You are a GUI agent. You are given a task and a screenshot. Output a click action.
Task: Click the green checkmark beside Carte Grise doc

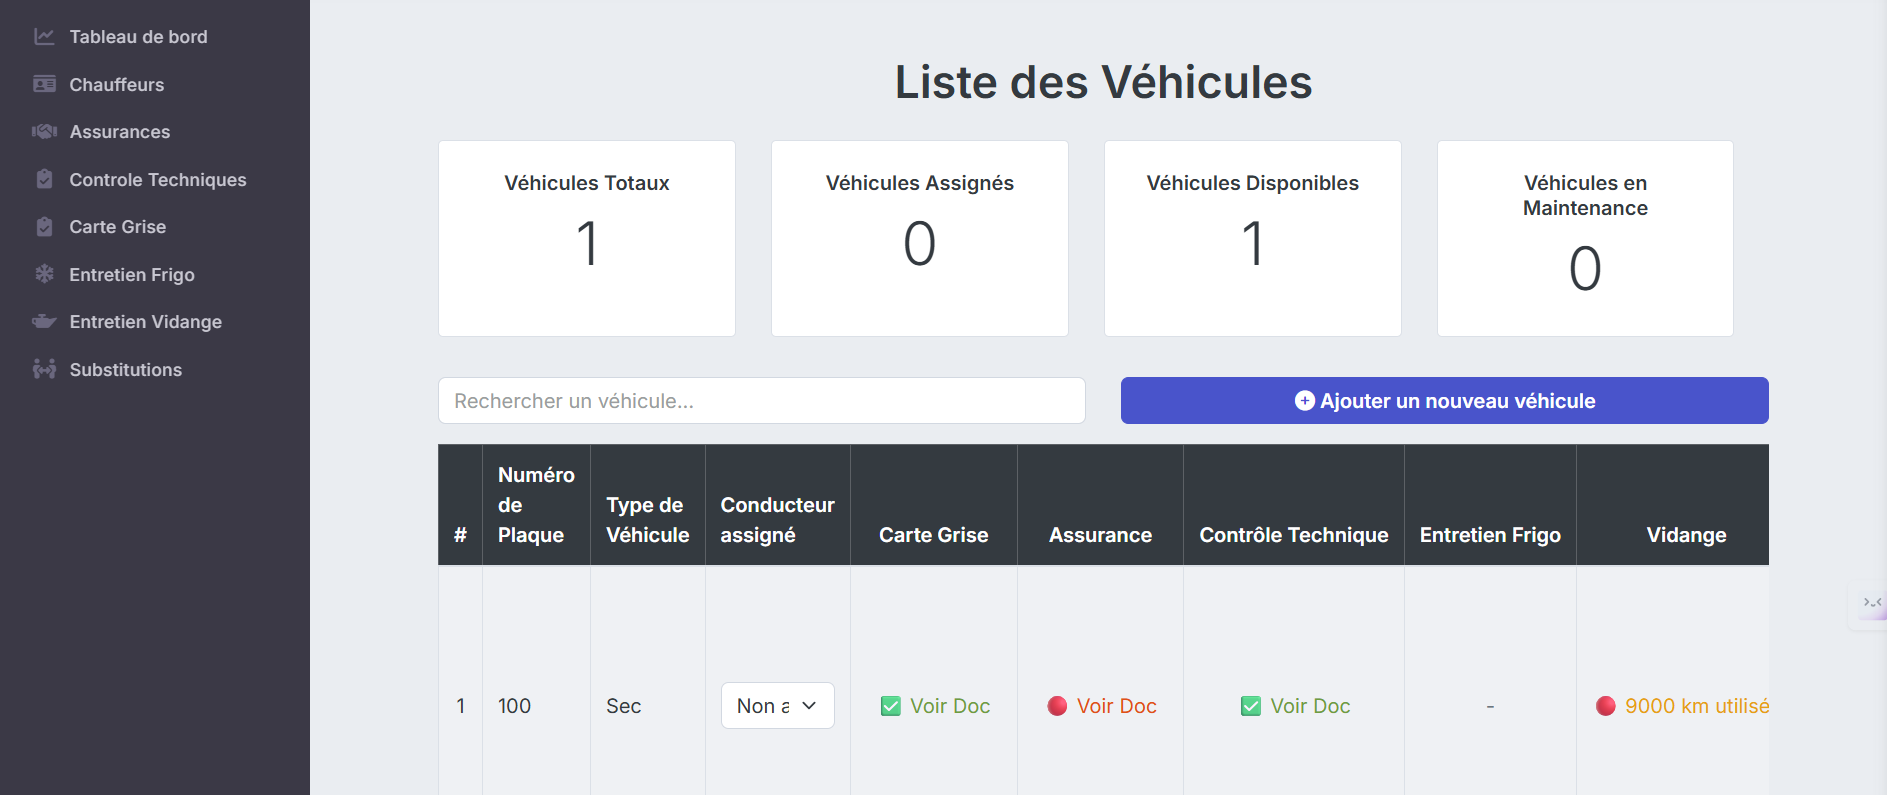pos(890,706)
